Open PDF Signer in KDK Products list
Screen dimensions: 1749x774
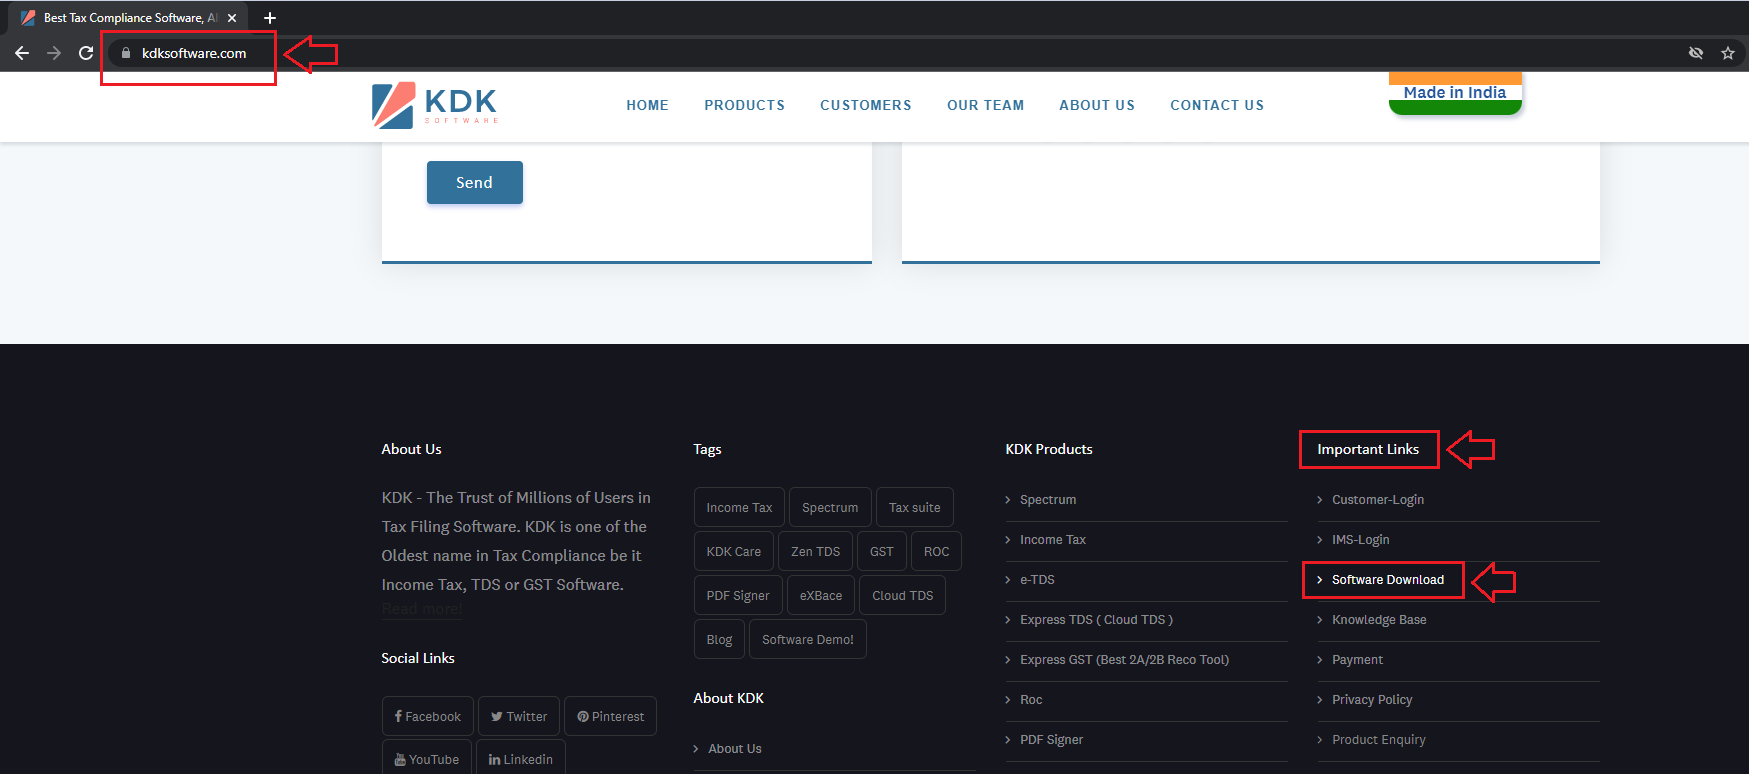(x=1051, y=739)
